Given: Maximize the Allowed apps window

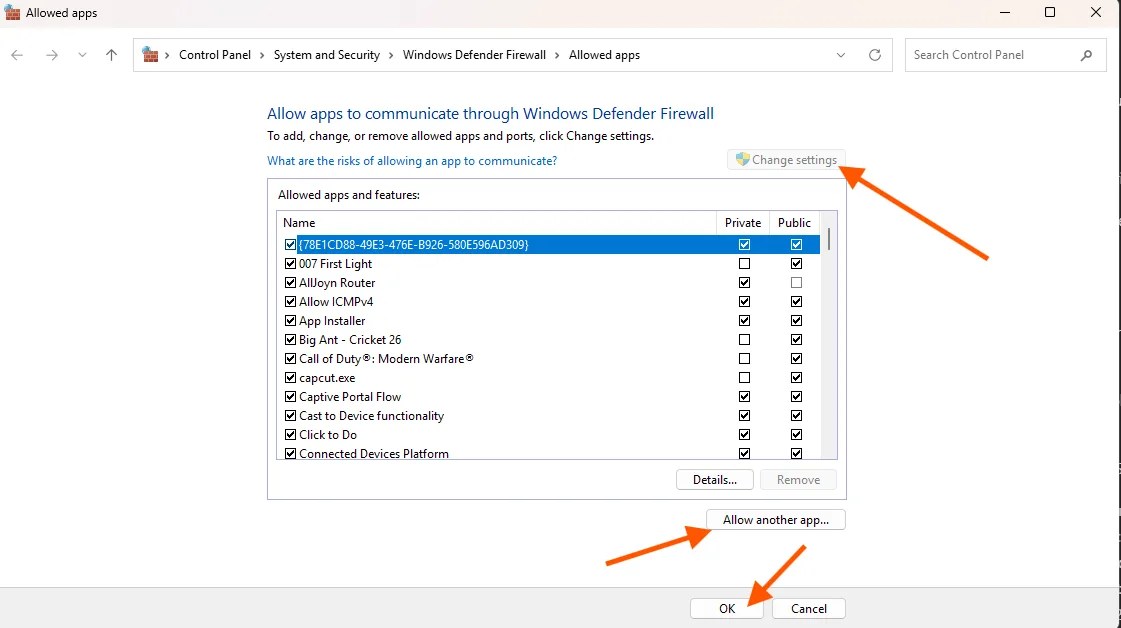Looking at the screenshot, I should (x=1050, y=13).
